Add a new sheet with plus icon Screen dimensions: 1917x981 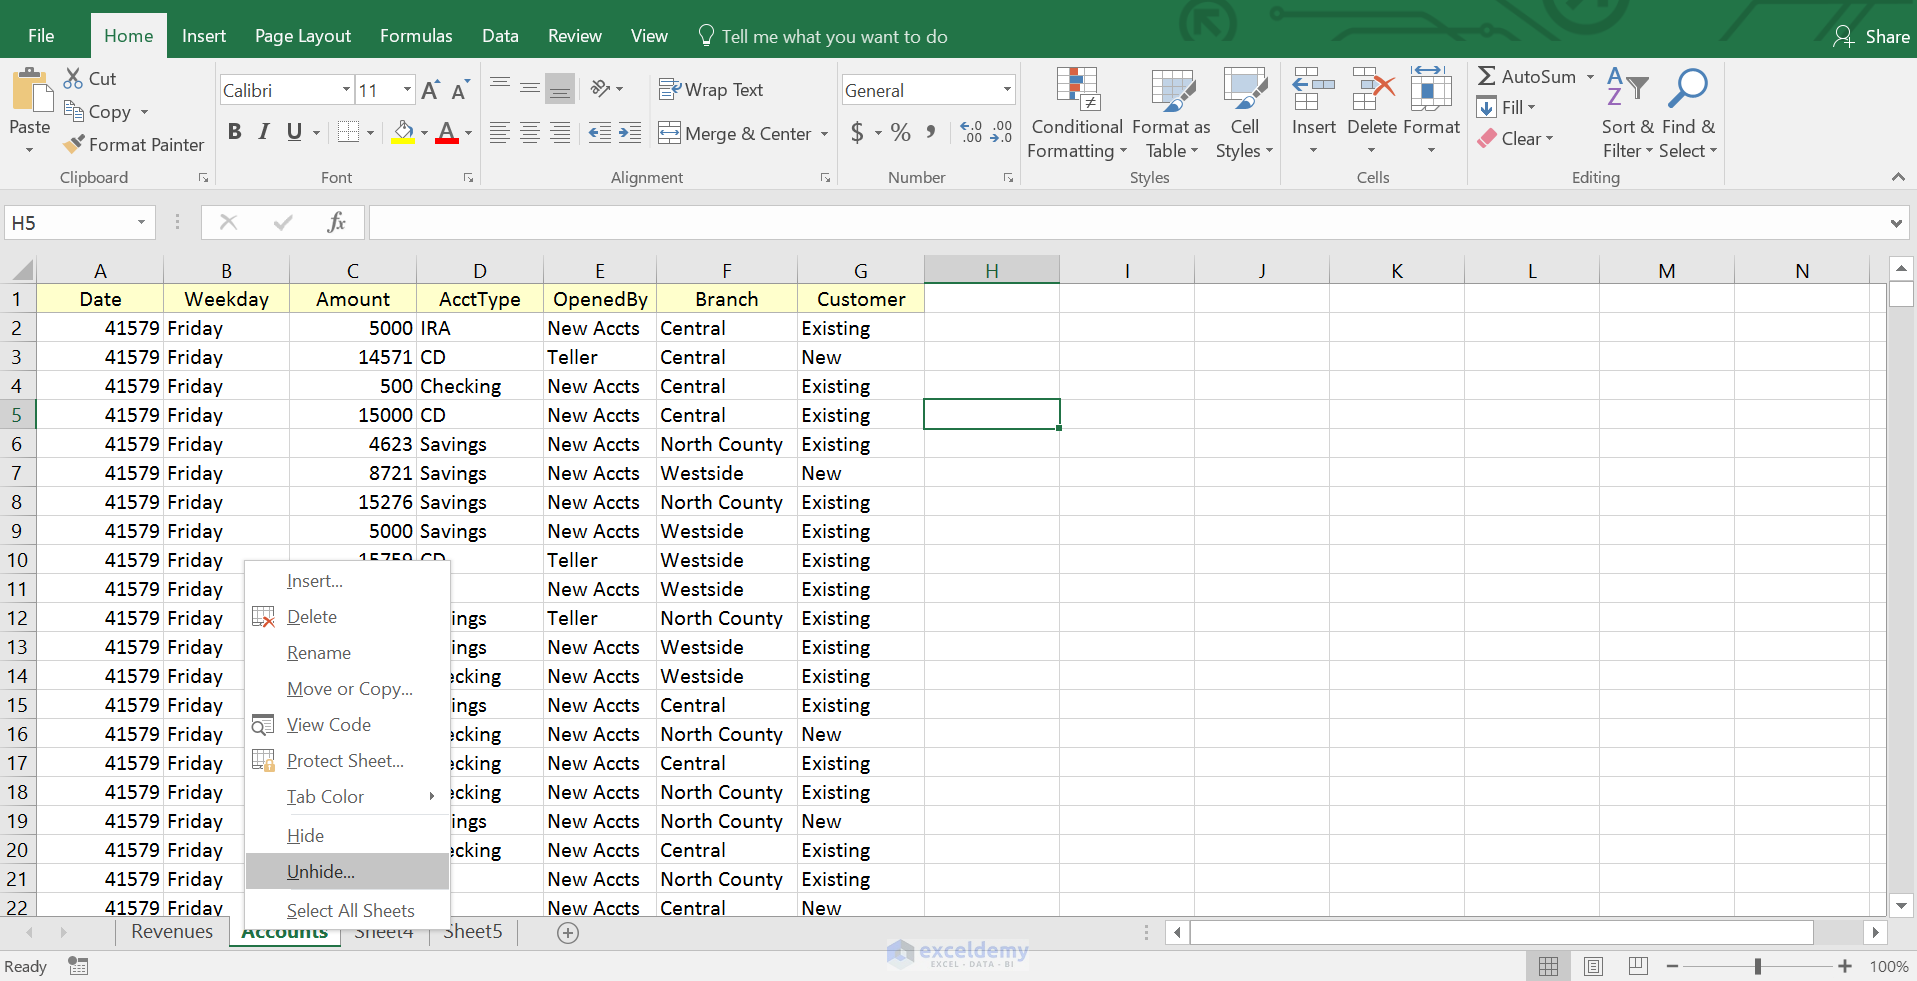click(568, 933)
